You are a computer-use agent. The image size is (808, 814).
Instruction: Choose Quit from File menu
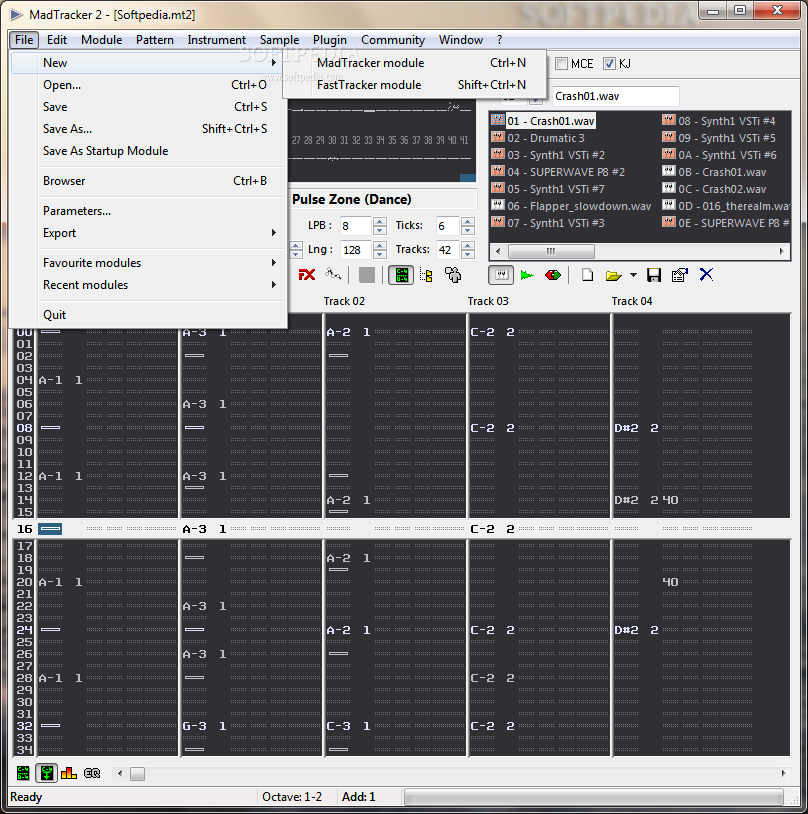point(149,315)
